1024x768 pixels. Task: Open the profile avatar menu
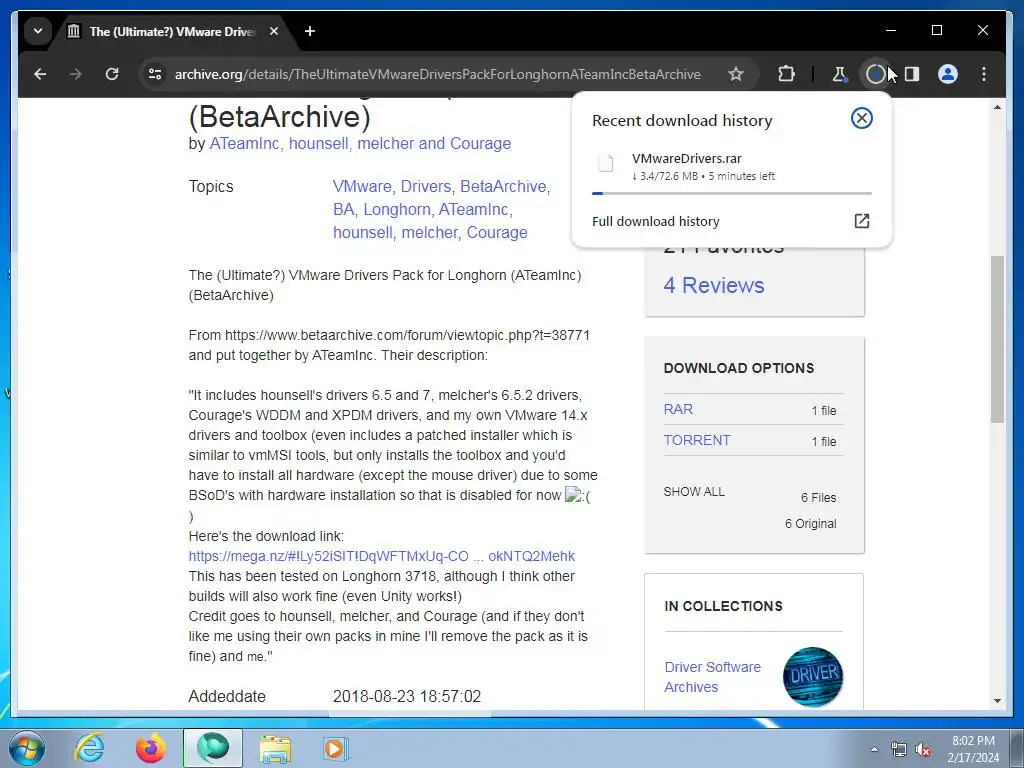(948, 74)
